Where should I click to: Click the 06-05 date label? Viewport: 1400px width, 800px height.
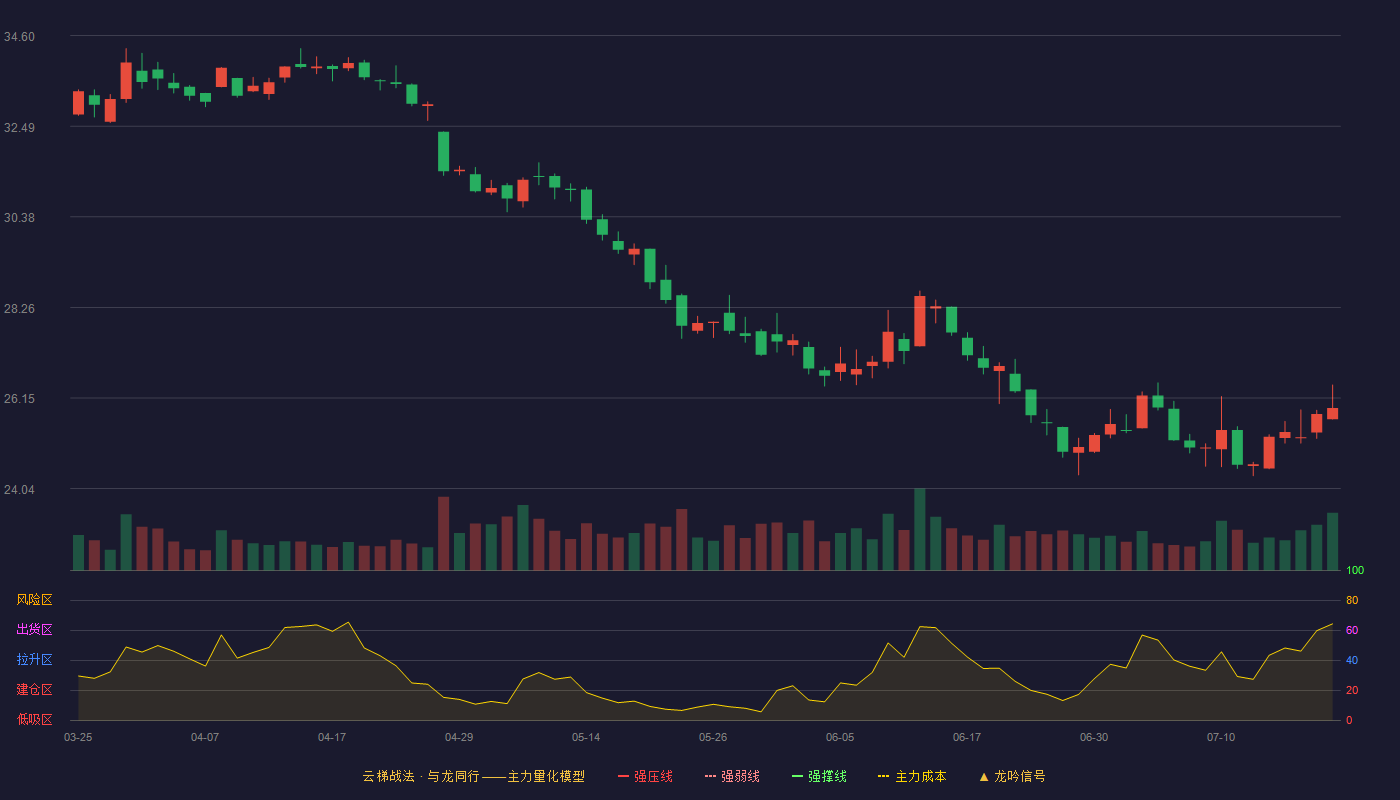click(840, 737)
